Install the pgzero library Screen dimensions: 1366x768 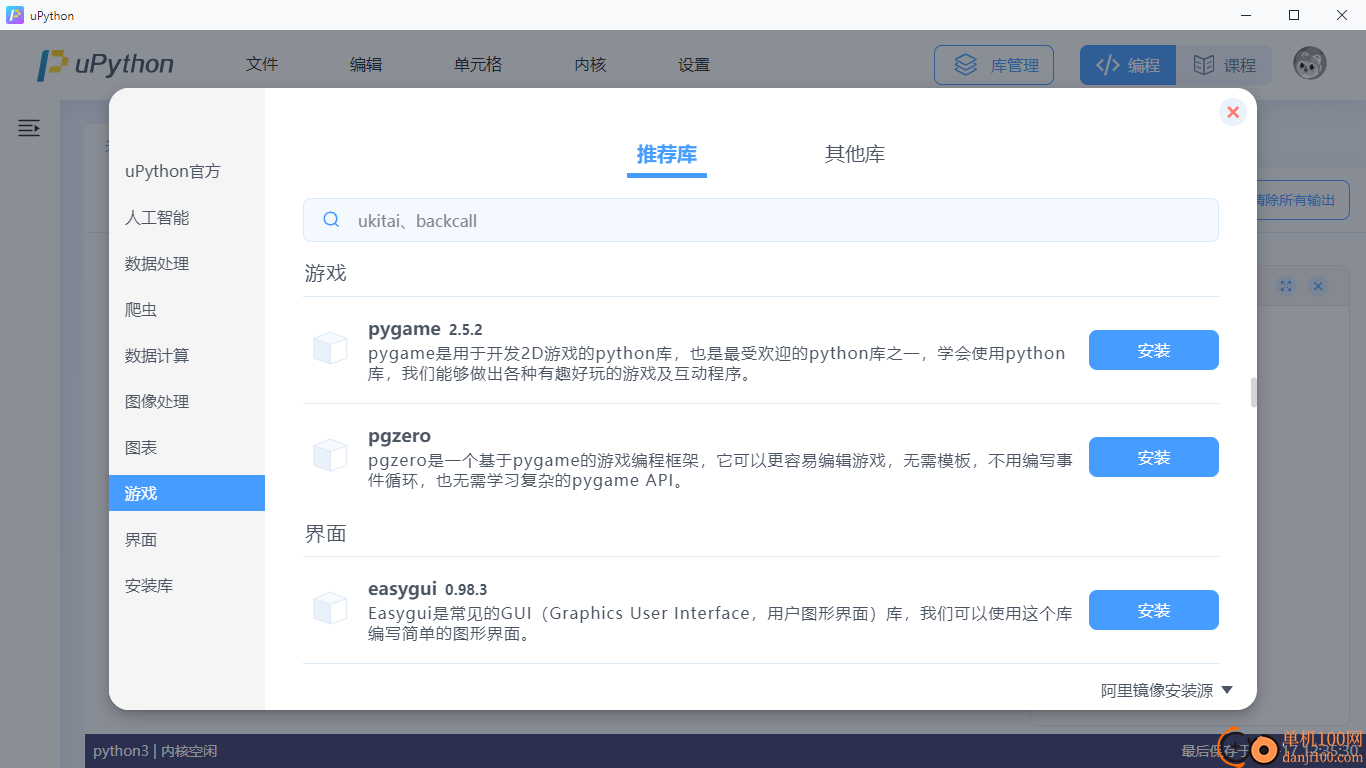tap(1154, 457)
